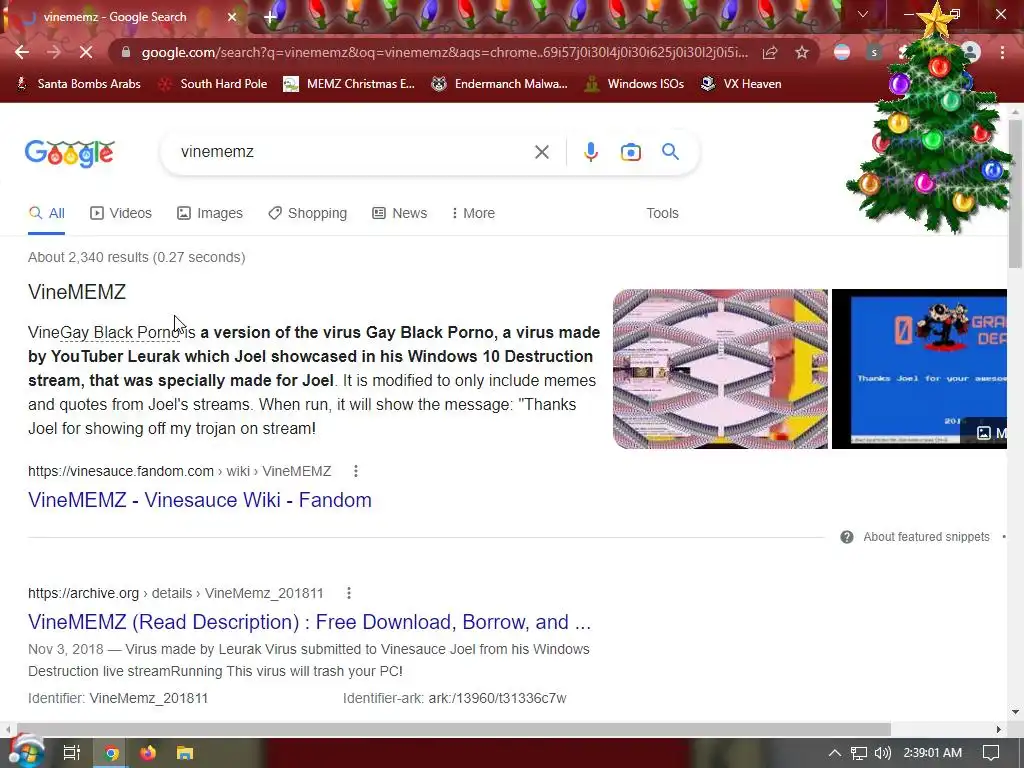Switch to Videos results tab
The width and height of the screenshot is (1024, 768).
[121, 214]
